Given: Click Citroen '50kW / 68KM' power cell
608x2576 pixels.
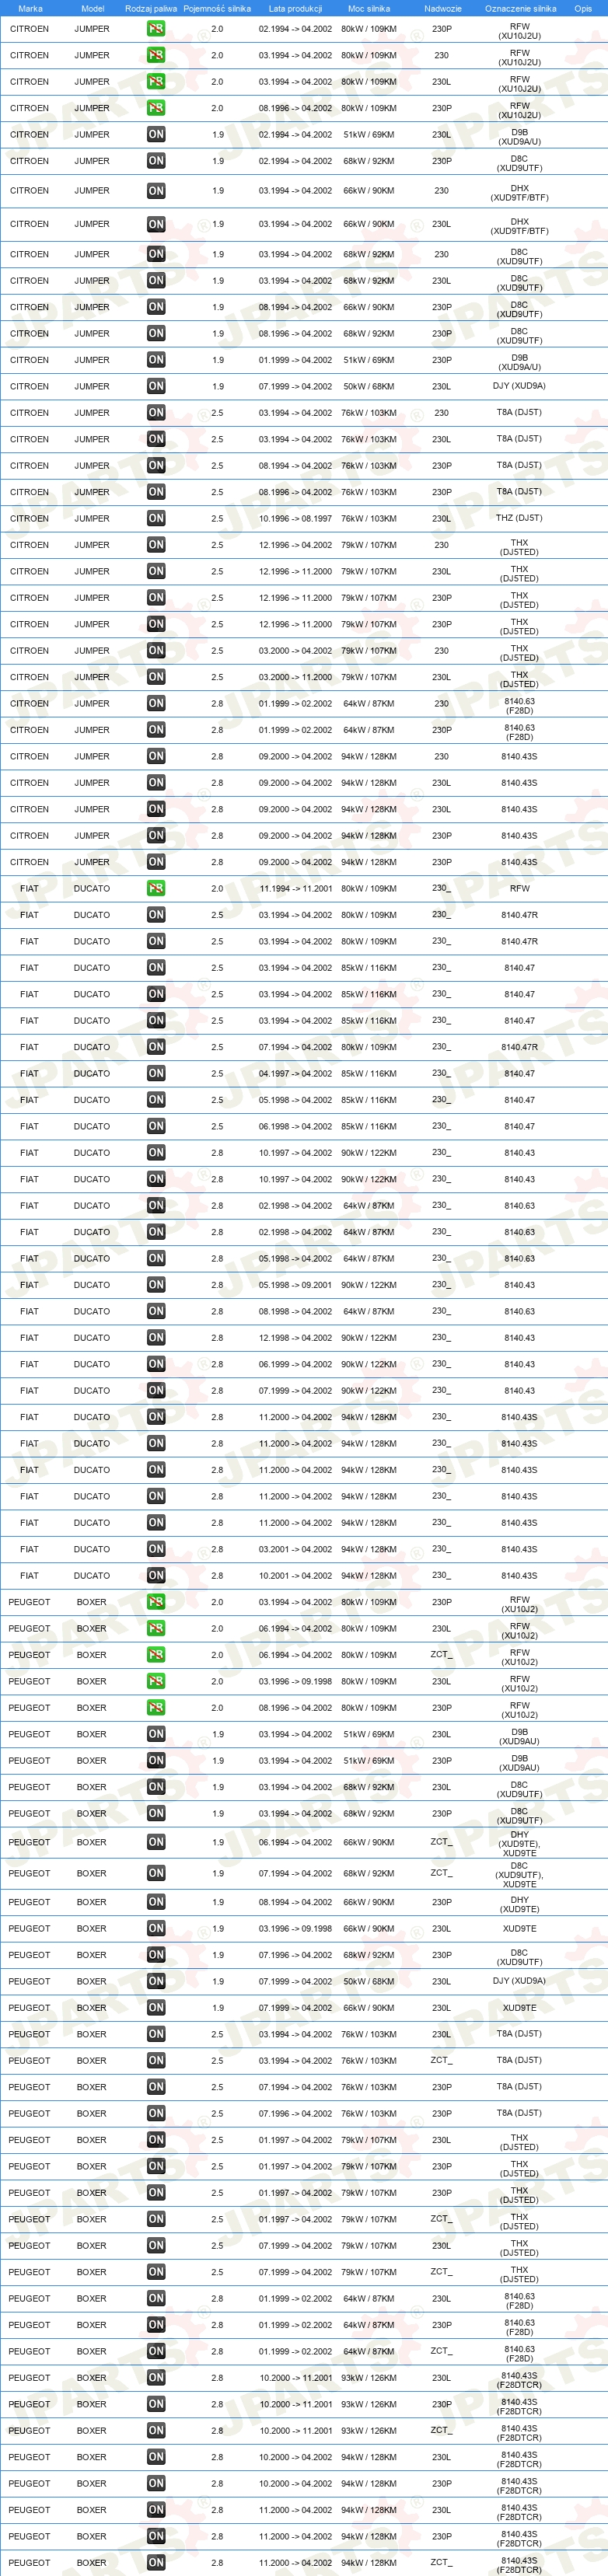Looking at the screenshot, I should point(369,386).
